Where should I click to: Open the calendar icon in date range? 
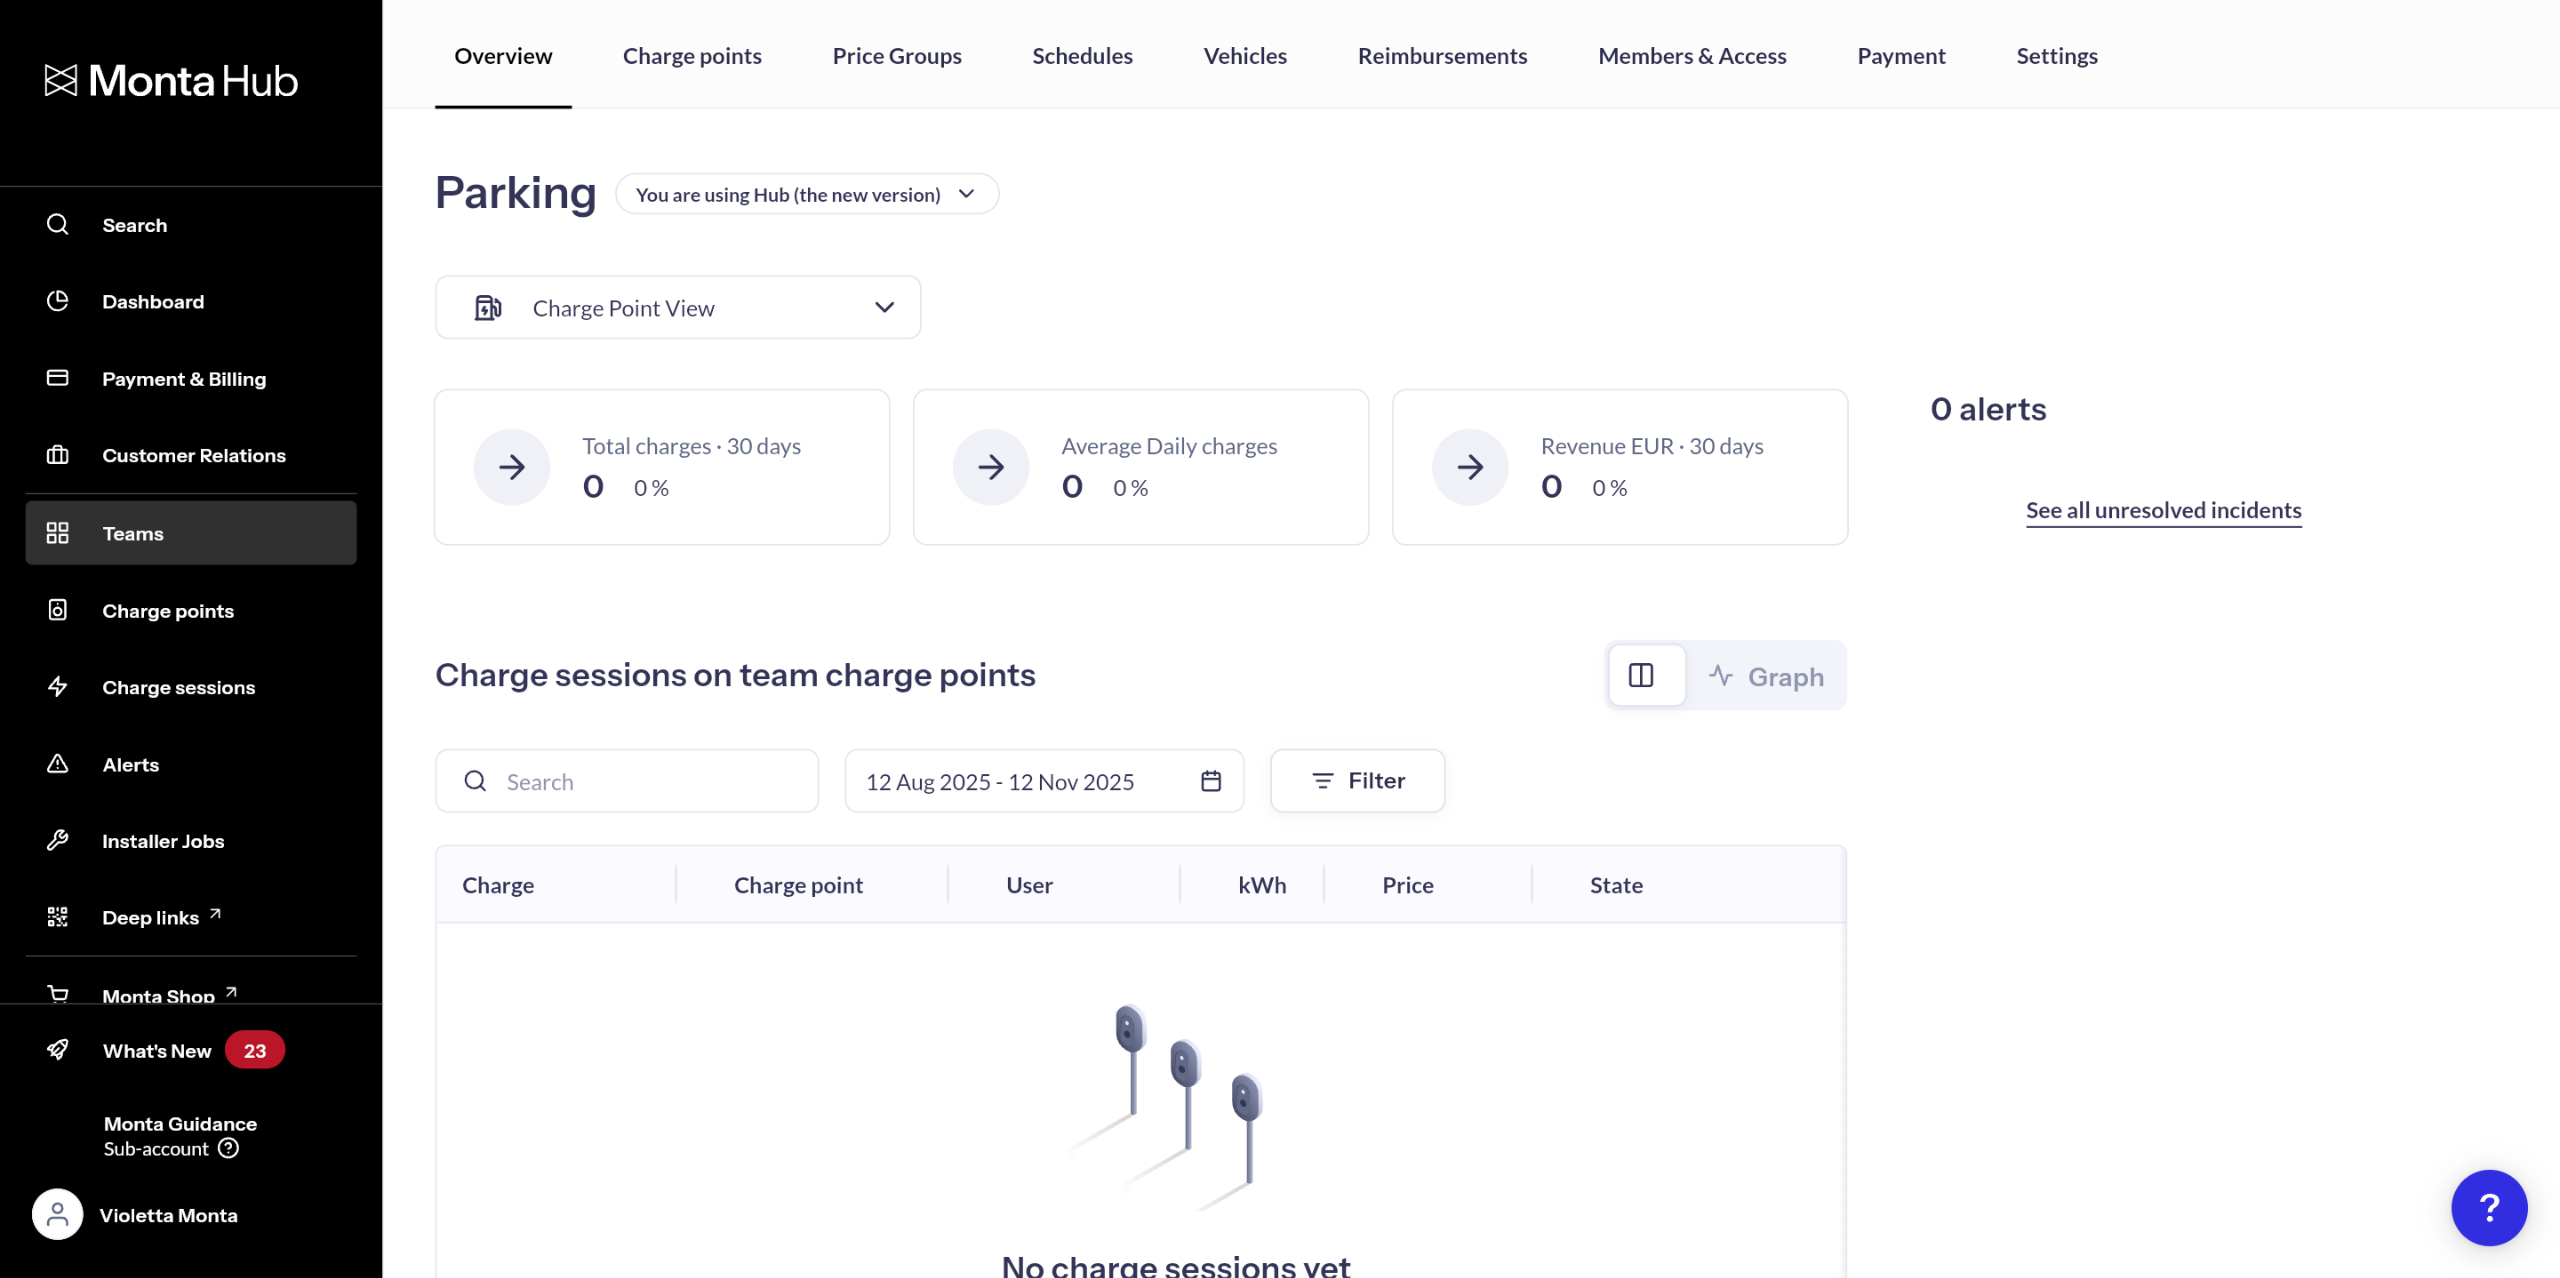pyautogui.click(x=1211, y=781)
